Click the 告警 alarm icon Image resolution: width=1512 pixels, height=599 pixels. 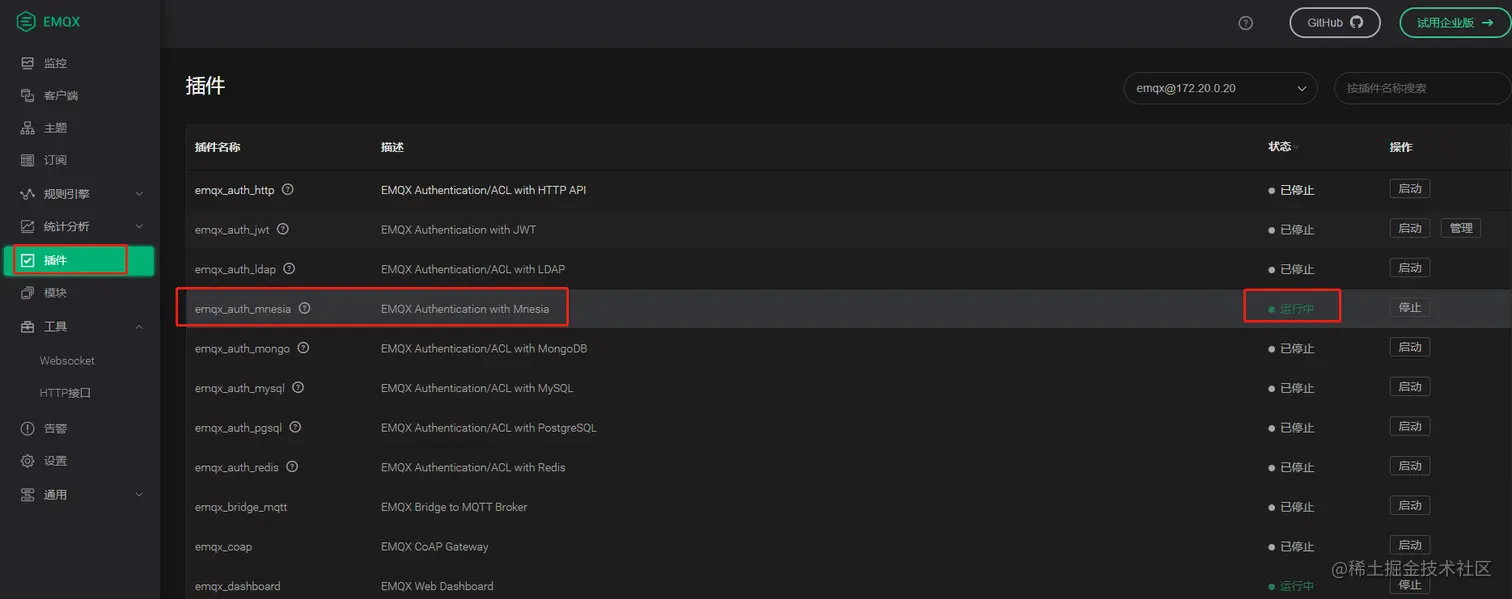tap(27, 428)
